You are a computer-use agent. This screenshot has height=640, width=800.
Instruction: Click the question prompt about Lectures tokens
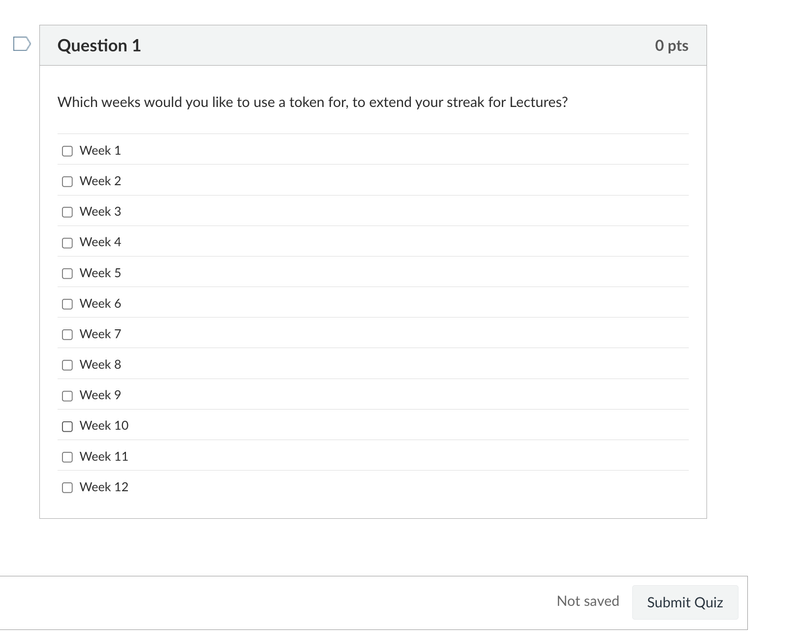[x=312, y=102]
